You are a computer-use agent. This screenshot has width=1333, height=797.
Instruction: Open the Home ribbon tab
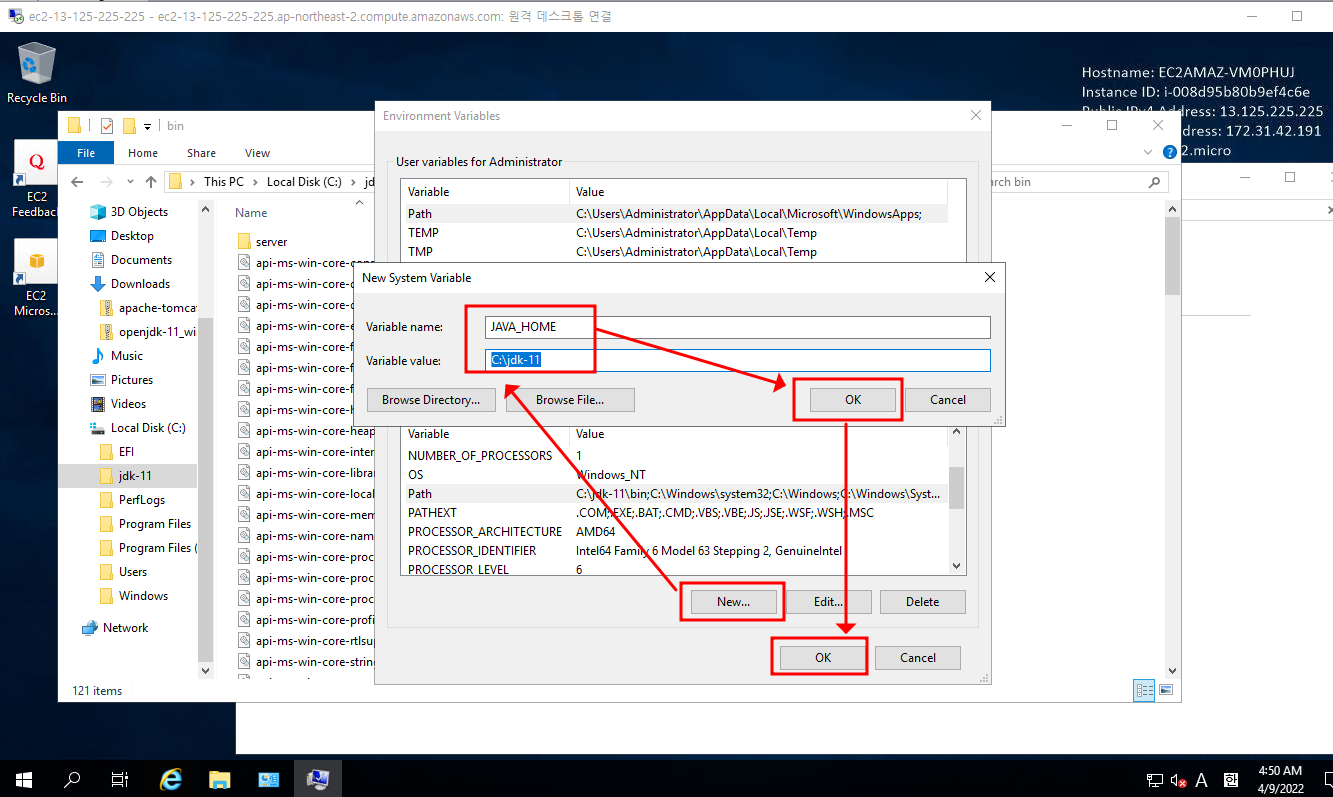tap(143, 153)
